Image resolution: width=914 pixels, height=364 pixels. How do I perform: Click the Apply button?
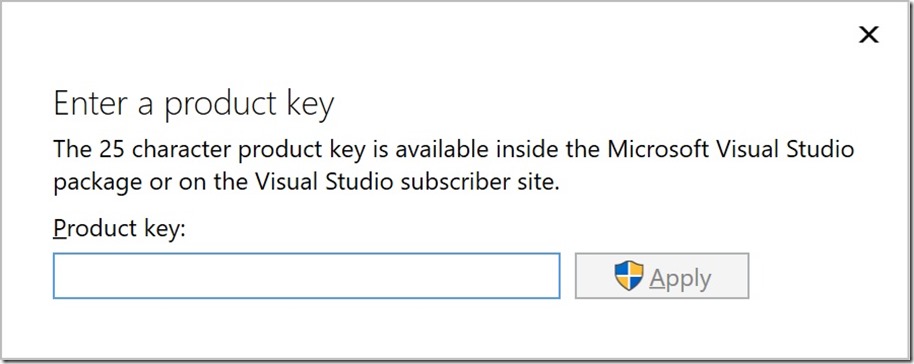click(662, 276)
